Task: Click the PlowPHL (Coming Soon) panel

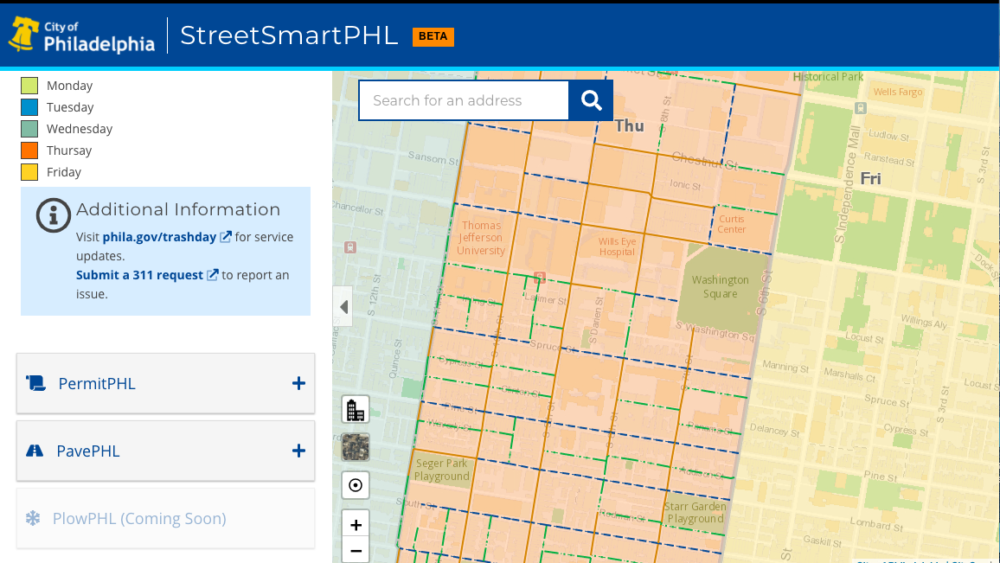Action: 165,518
